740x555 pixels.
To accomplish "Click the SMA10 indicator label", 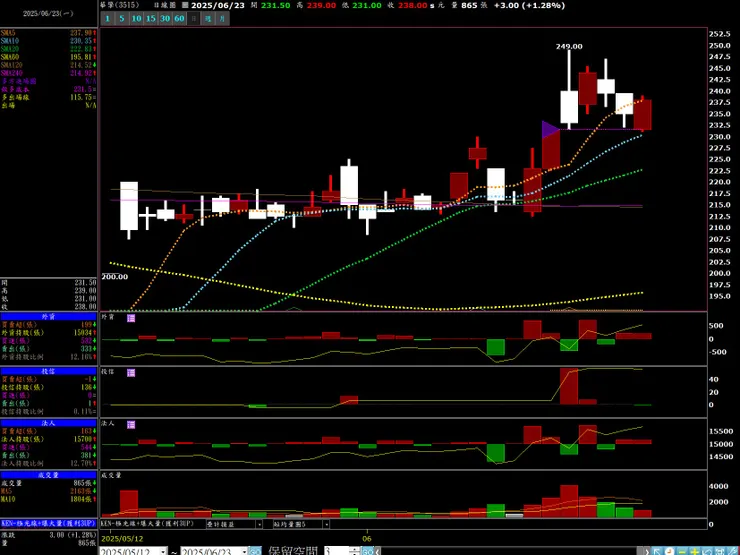I will 9,41.
